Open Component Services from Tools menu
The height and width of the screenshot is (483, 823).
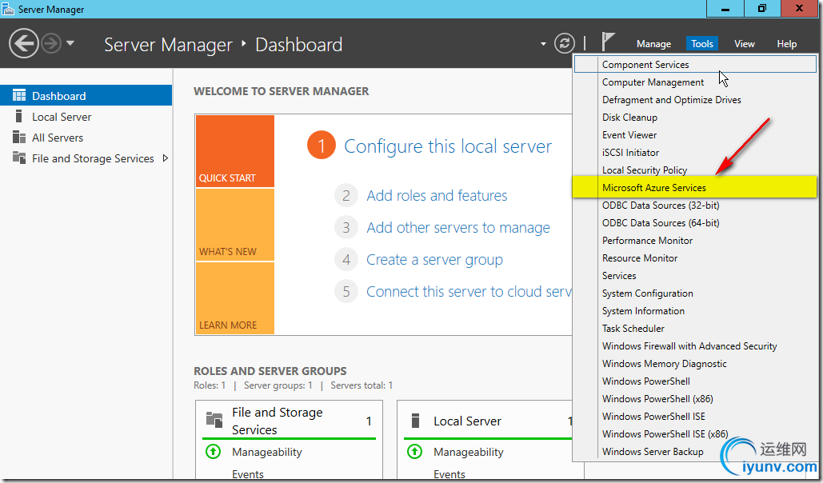point(695,64)
